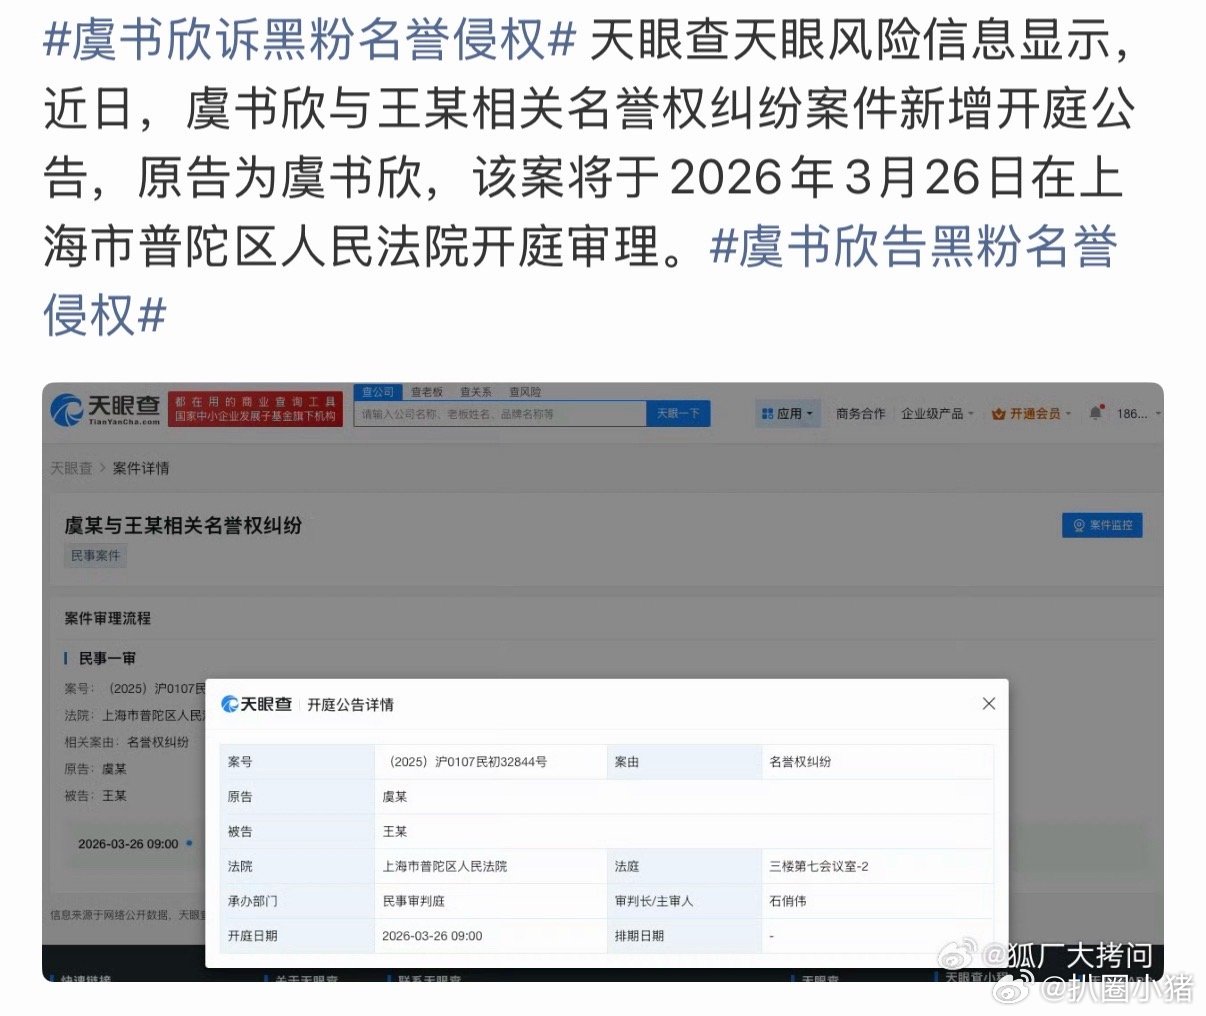Image resolution: width=1206 pixels, height=1016 pixels.
Task: Click the TianYanCha logo in the header
Action: (102, 410)
